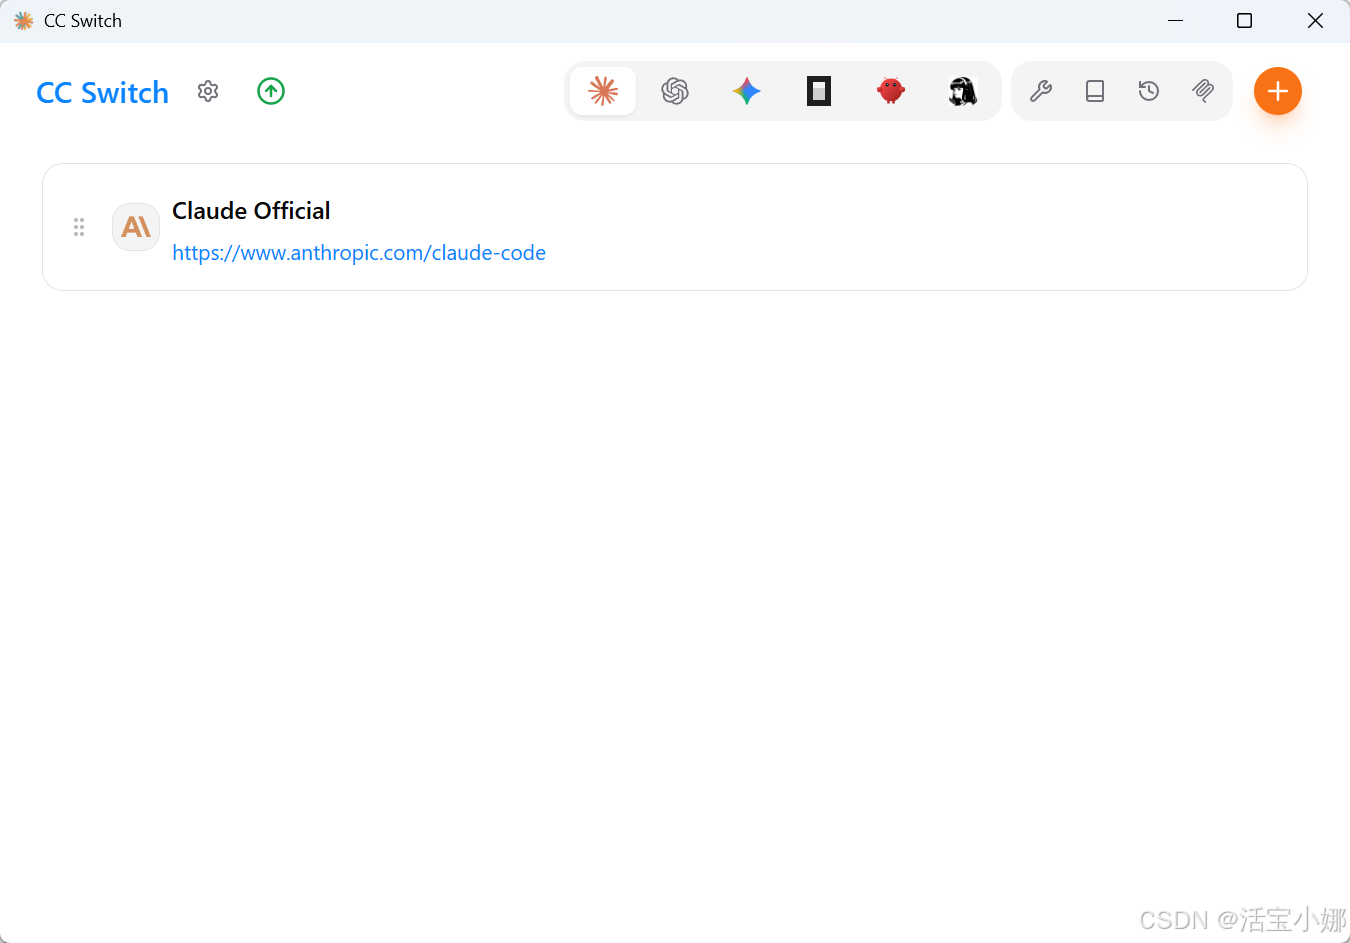1350x943 pixels.
Task: Switch to the black square app tab
Action: click(x=819, y=91)
